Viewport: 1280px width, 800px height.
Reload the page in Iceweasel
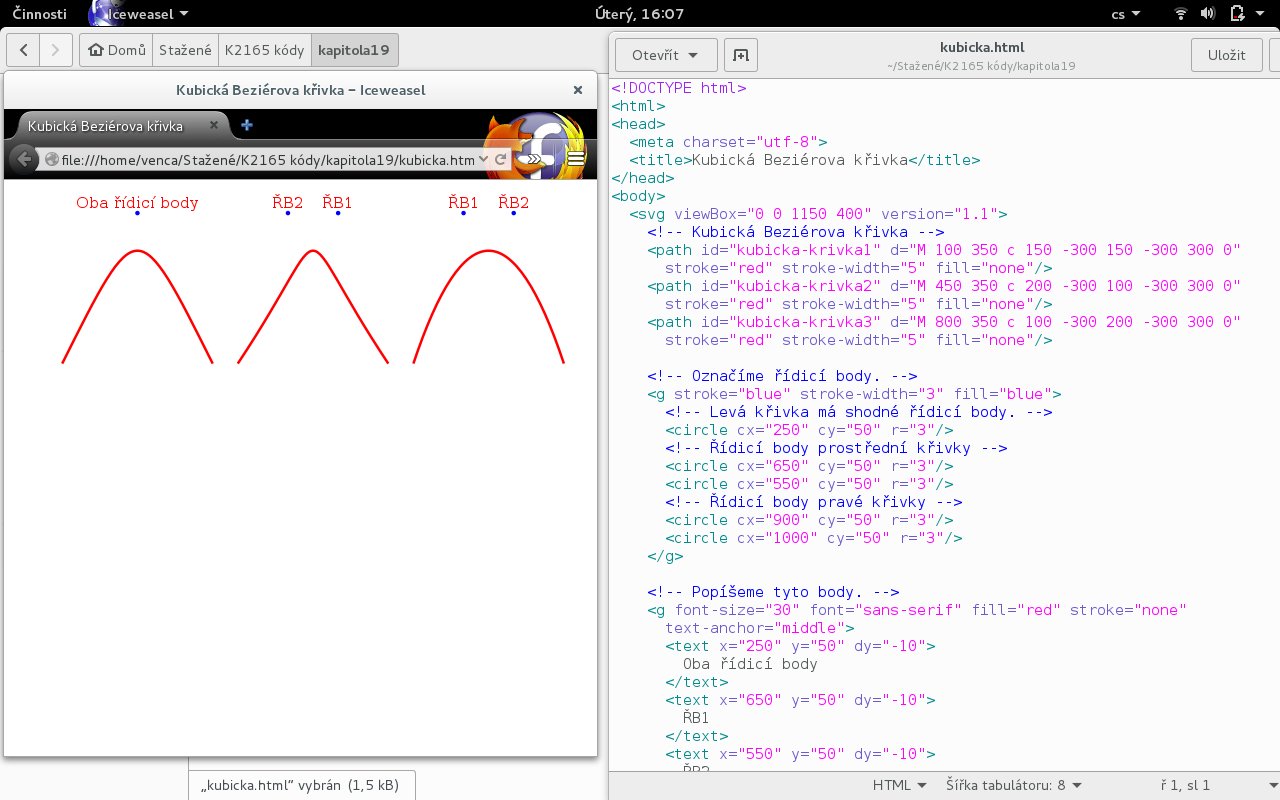pyautogui.click(x=501, y=159)
